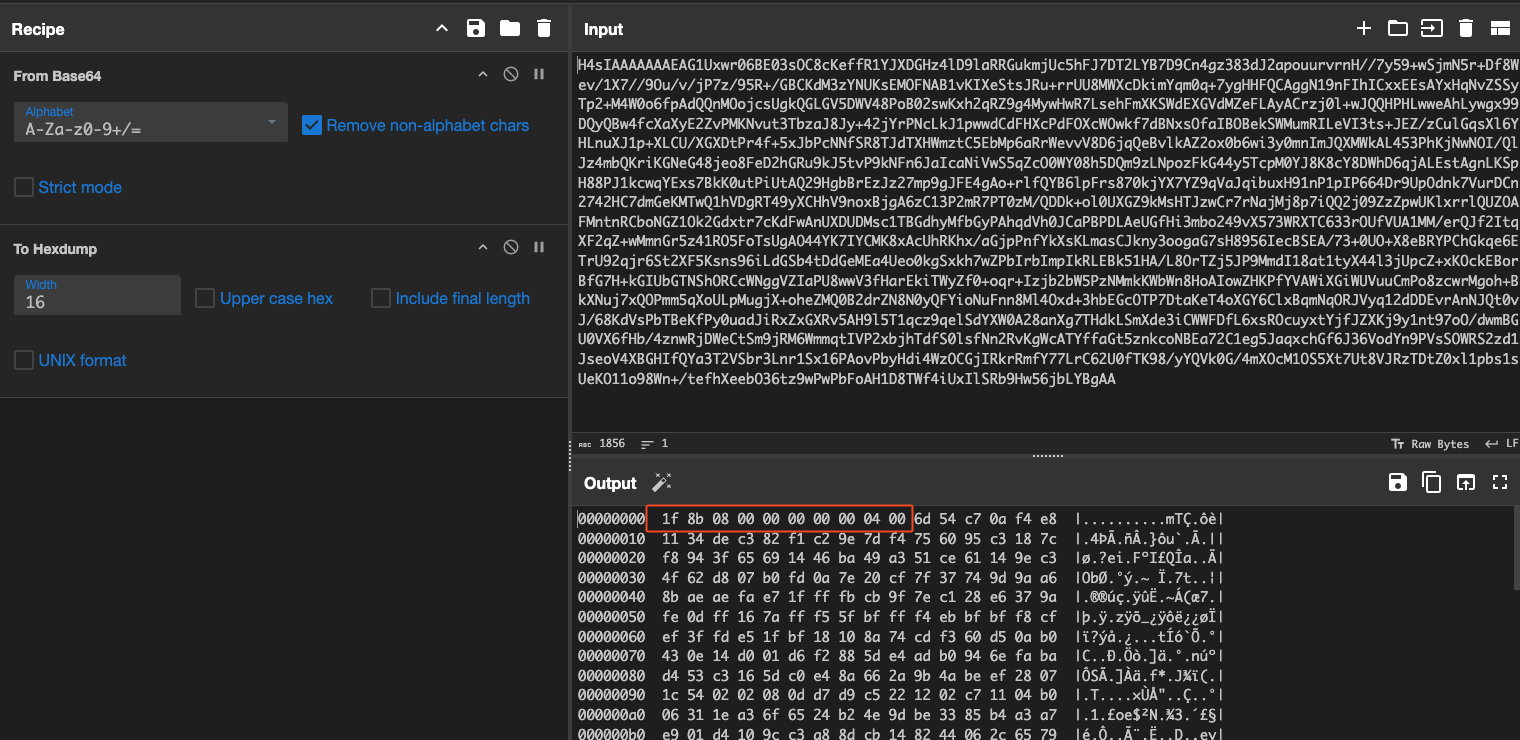Click the input line count indicator
1520x740 pixels.
(655, 443)
